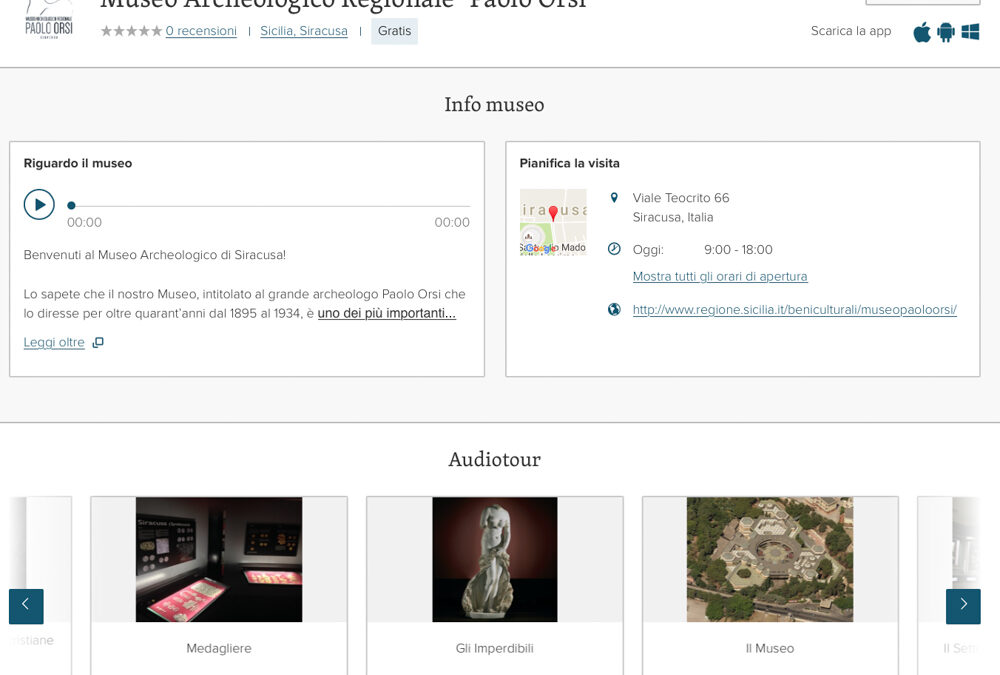
Task: Open the 0 recensioni link
Action: point(201,31)
